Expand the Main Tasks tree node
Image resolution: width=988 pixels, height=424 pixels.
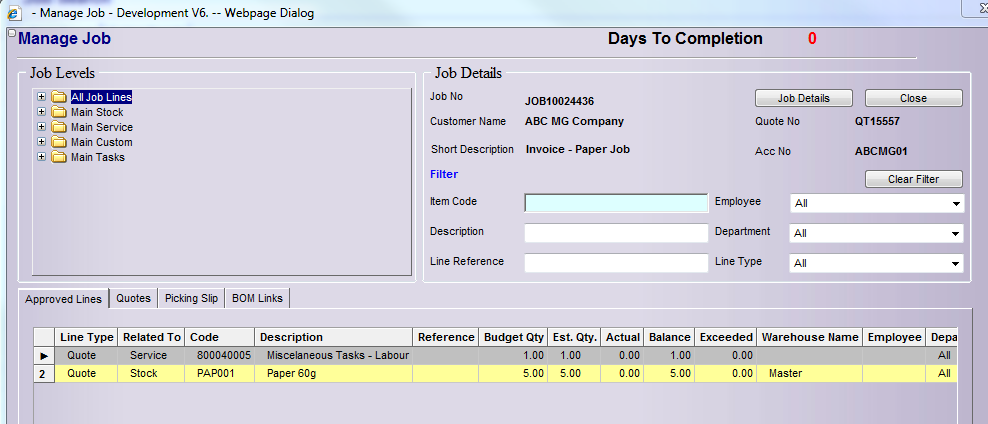coord(41,157)
